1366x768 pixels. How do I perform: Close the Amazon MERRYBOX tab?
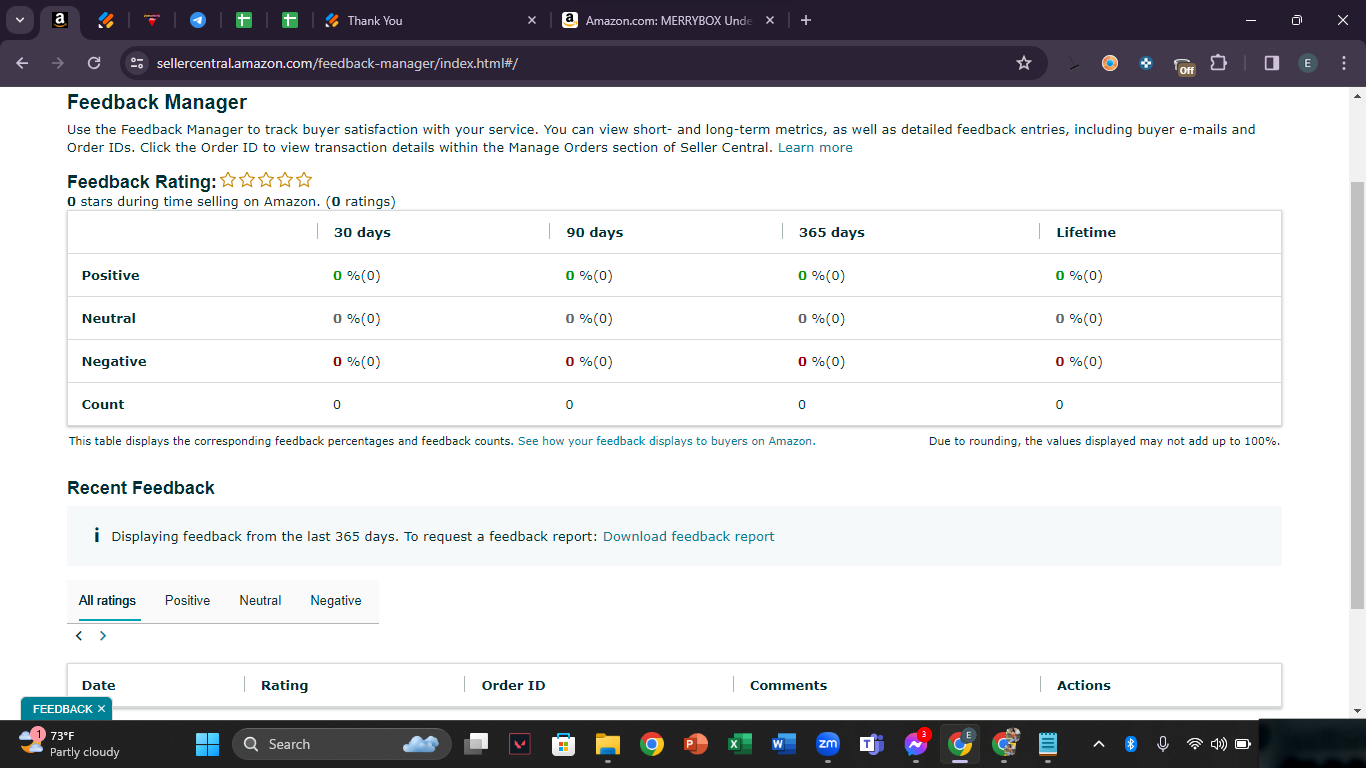(x=769, y=20)
